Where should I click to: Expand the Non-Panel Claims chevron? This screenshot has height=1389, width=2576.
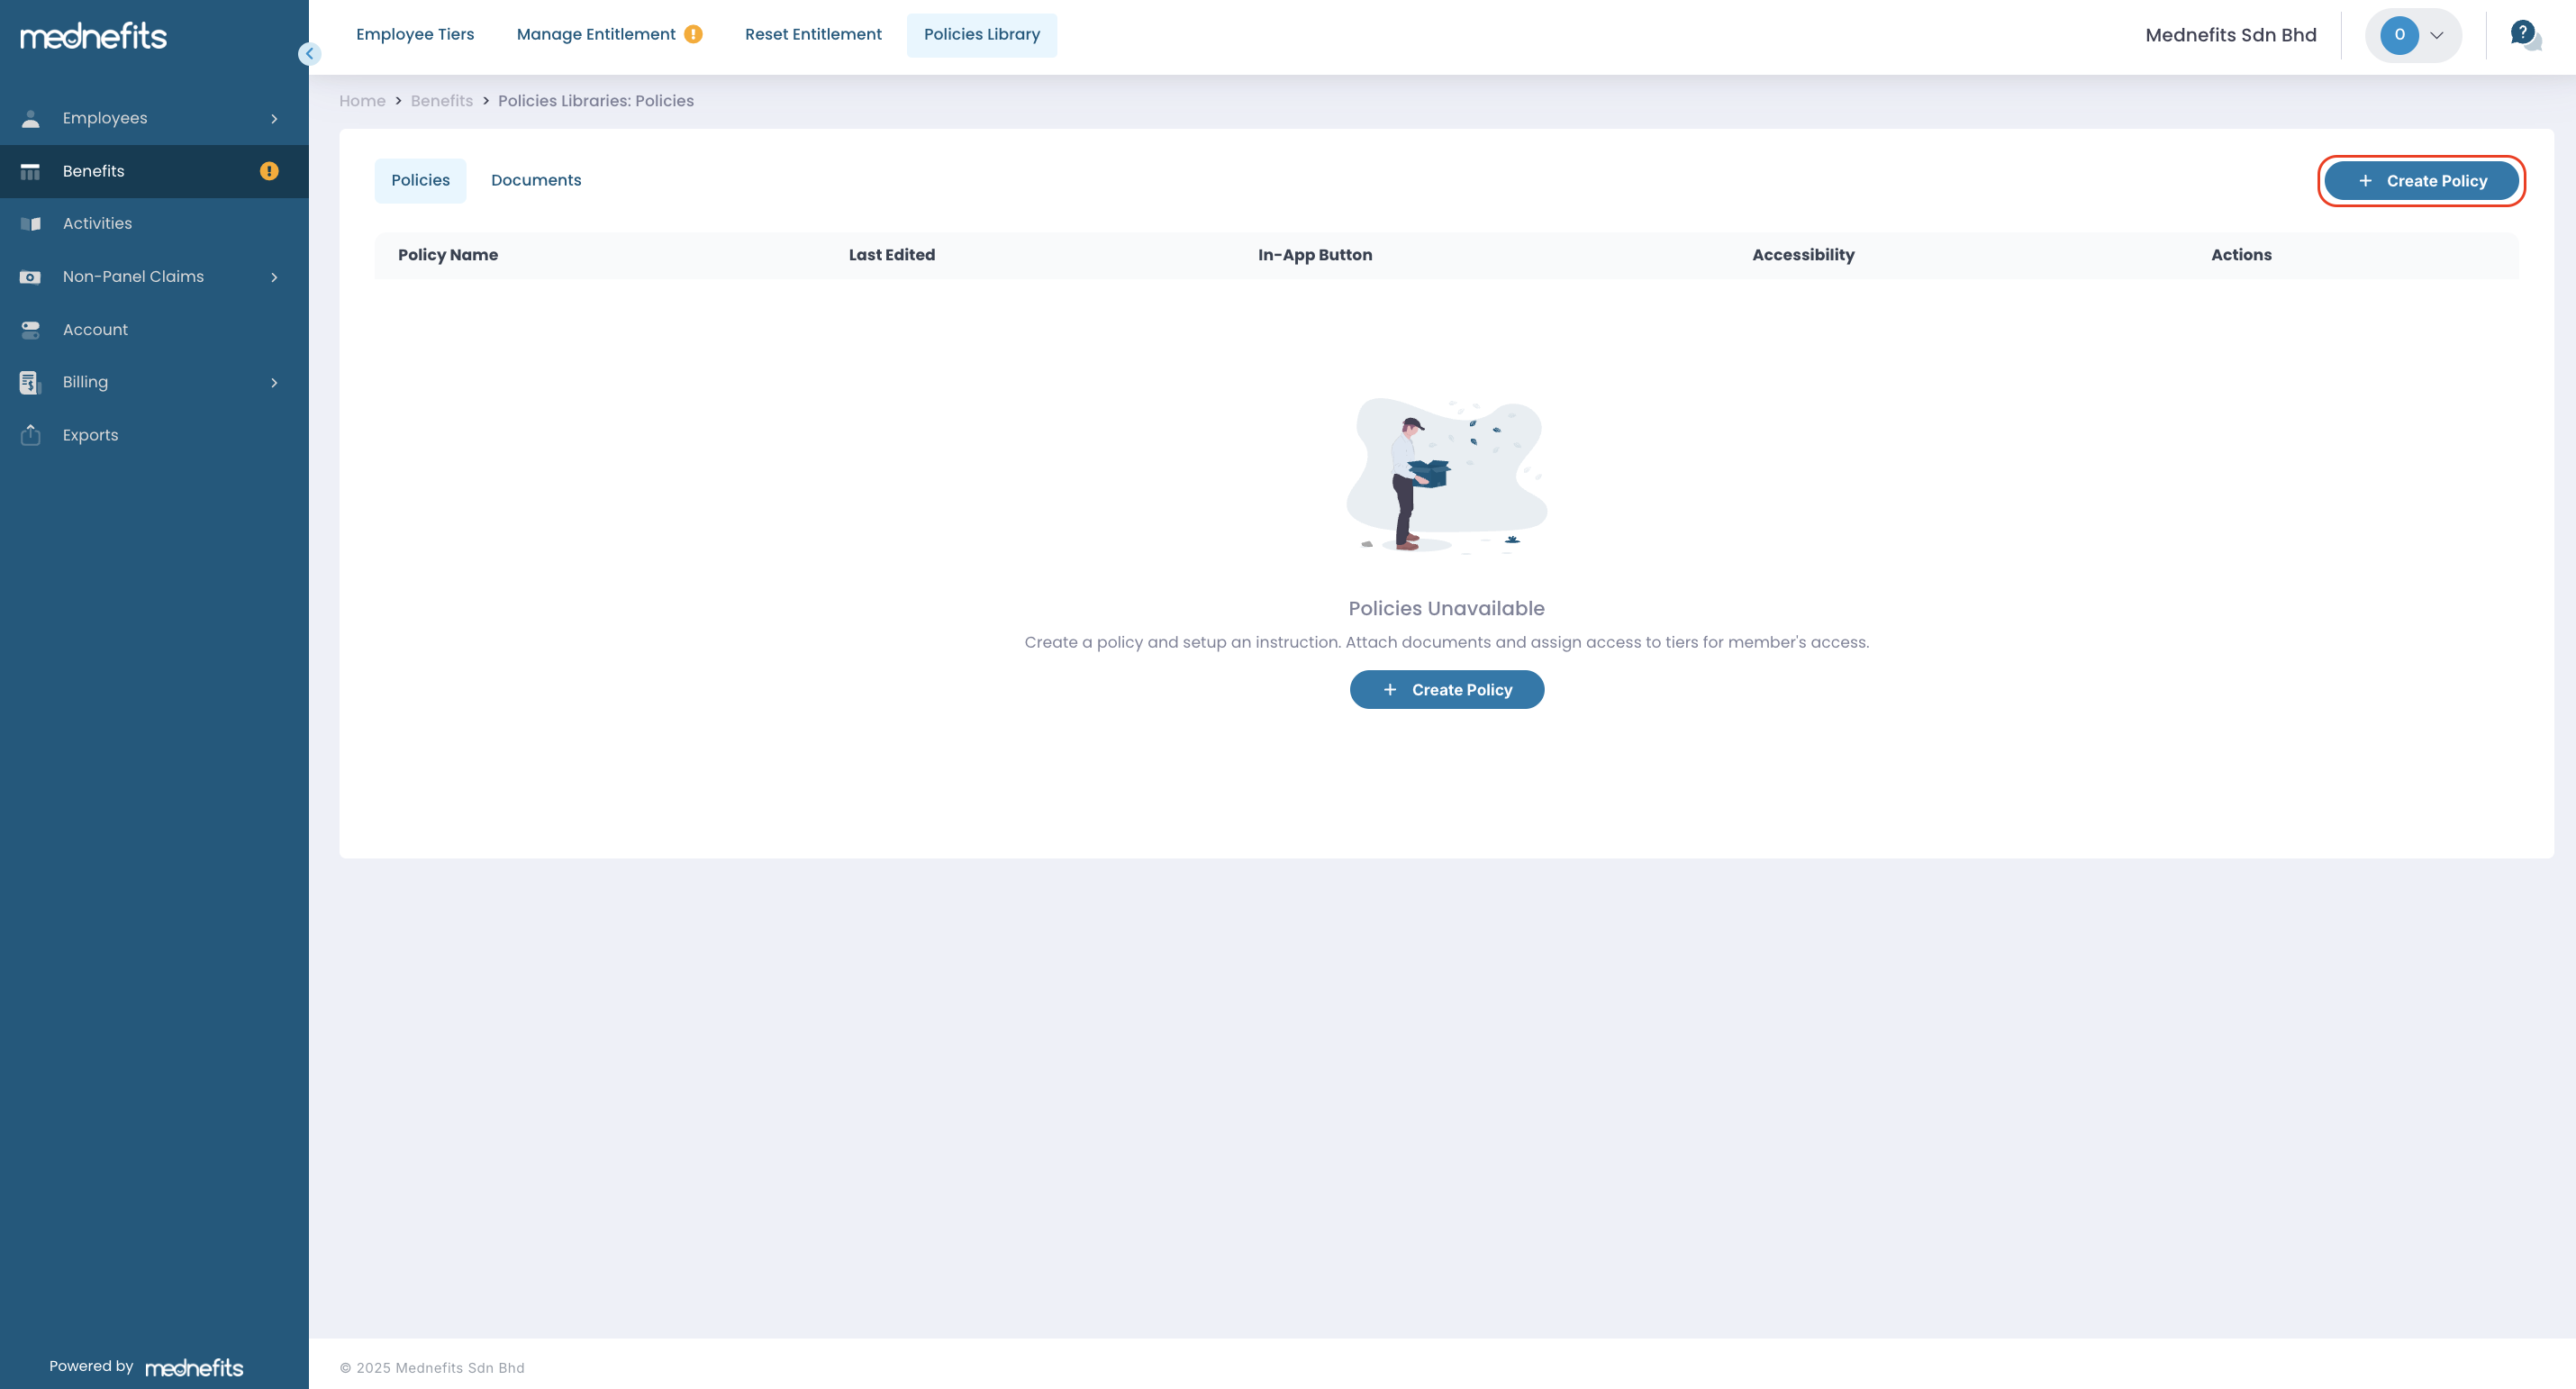(x=274, y=277)
